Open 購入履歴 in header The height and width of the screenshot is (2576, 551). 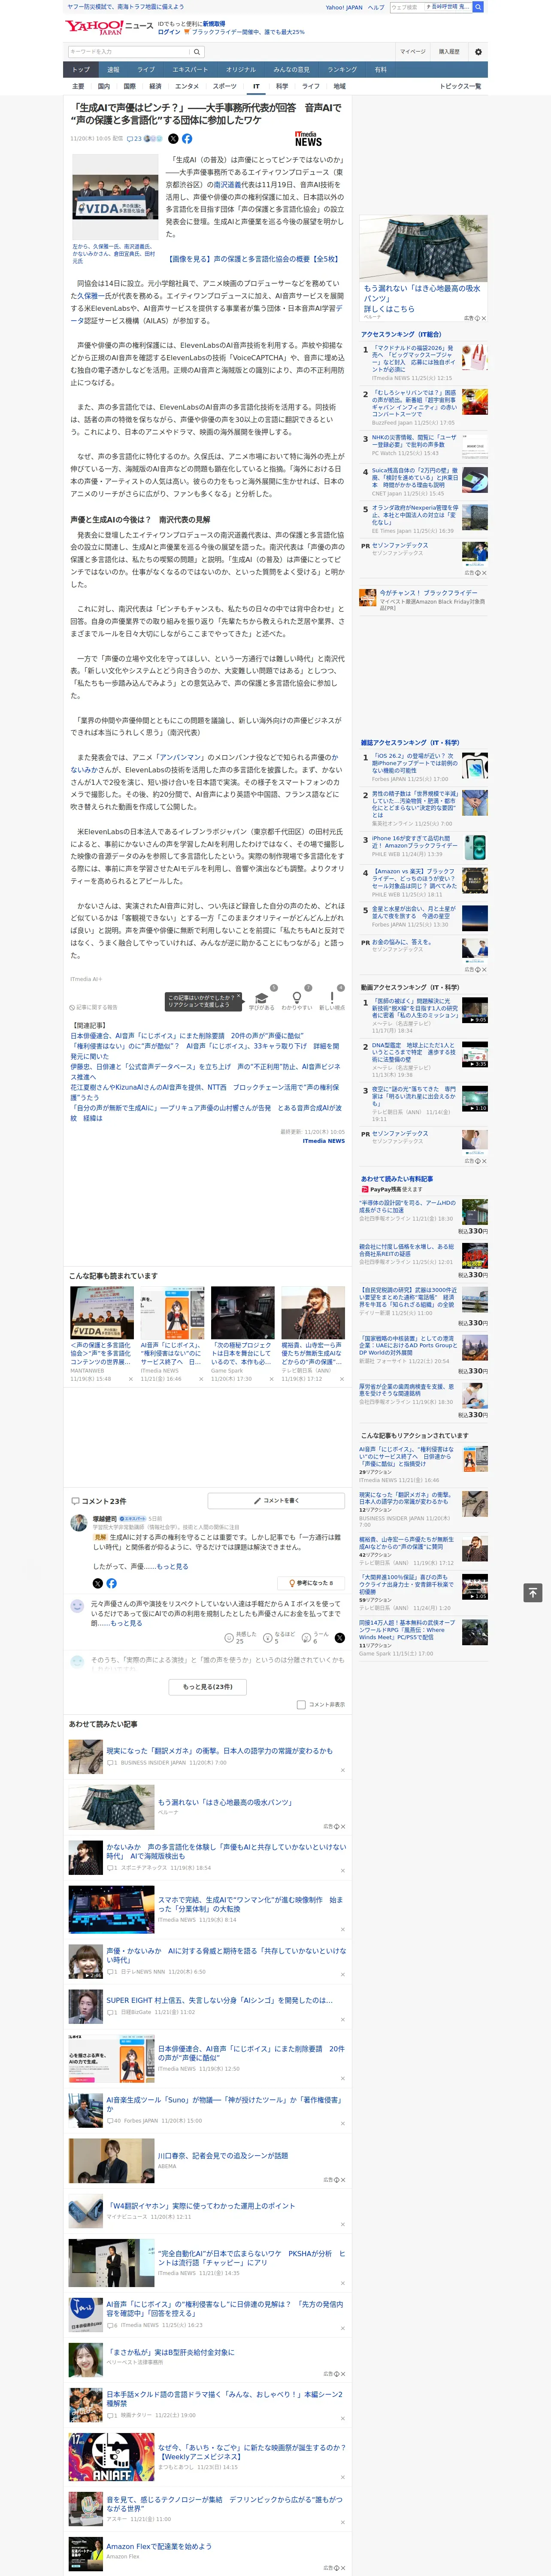click(449, 52)
